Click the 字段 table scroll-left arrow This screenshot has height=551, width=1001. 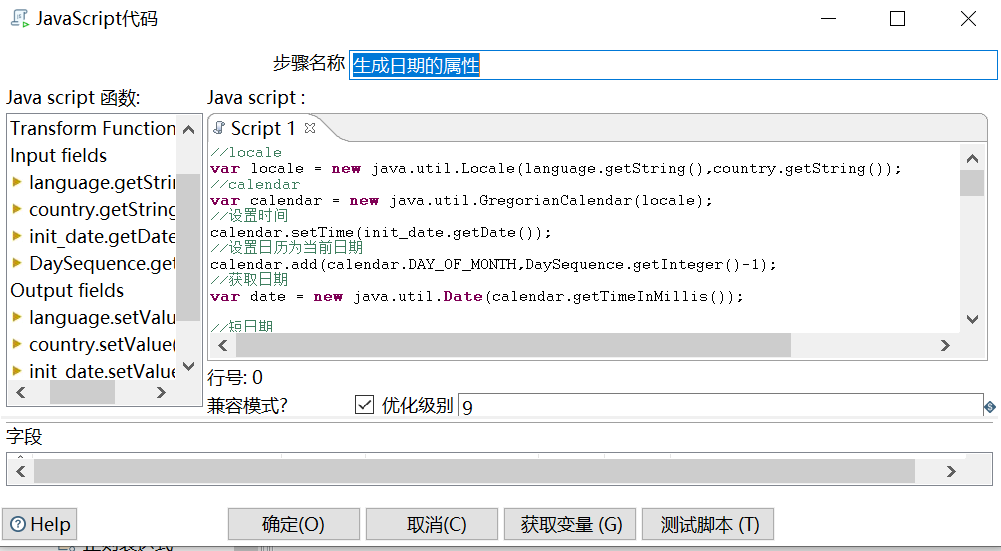click(20, 471)
